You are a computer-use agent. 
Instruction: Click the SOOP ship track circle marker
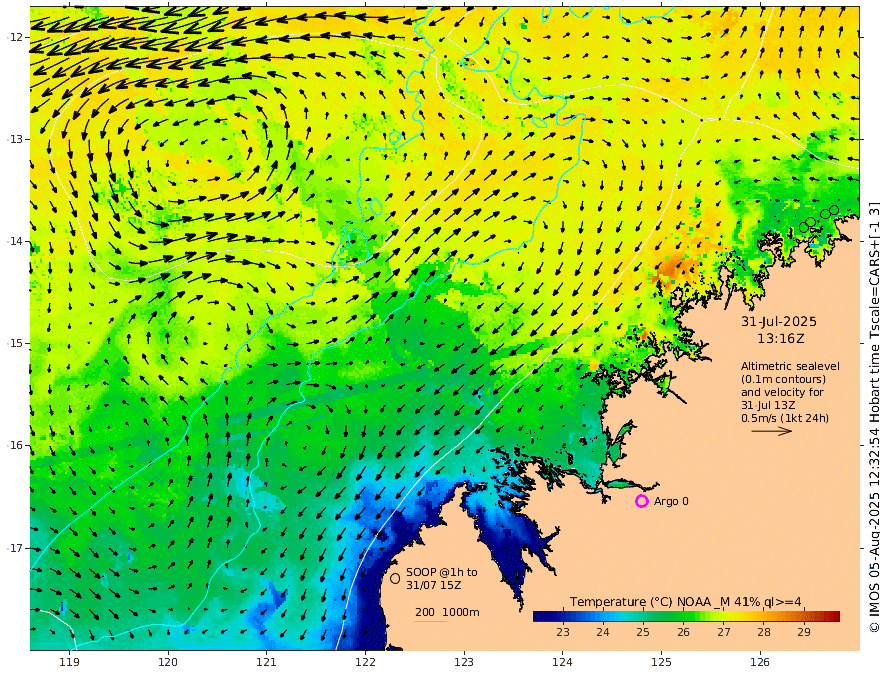pos(395,578)
